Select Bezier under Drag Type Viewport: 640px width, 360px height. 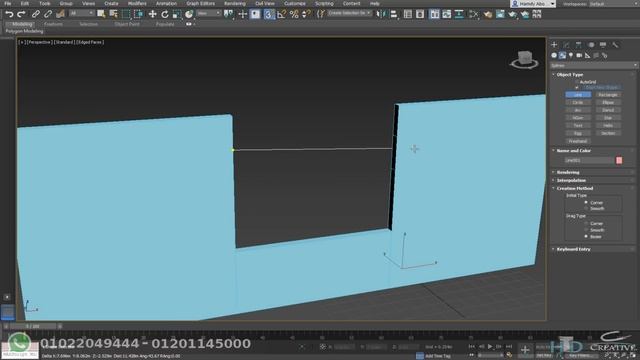[x=586, y=237]
